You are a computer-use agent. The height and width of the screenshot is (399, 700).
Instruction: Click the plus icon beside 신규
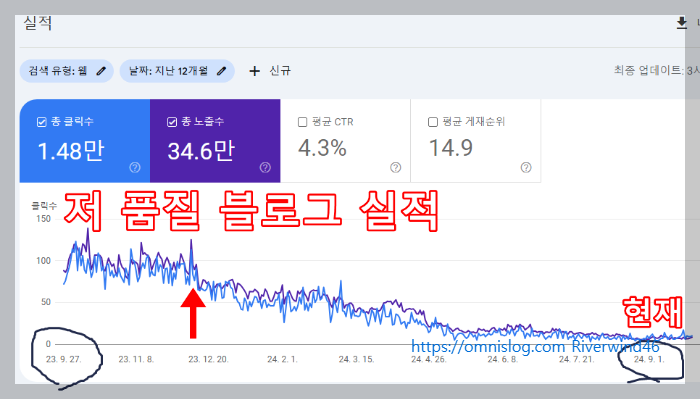pyautogui.click(x=254, y=71)
